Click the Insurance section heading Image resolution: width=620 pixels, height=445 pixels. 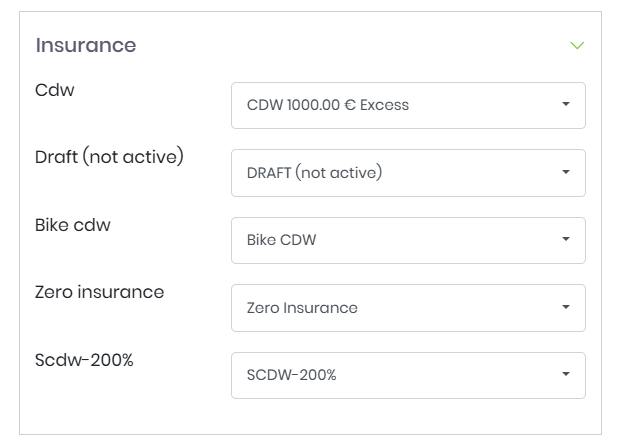[86, 45]
